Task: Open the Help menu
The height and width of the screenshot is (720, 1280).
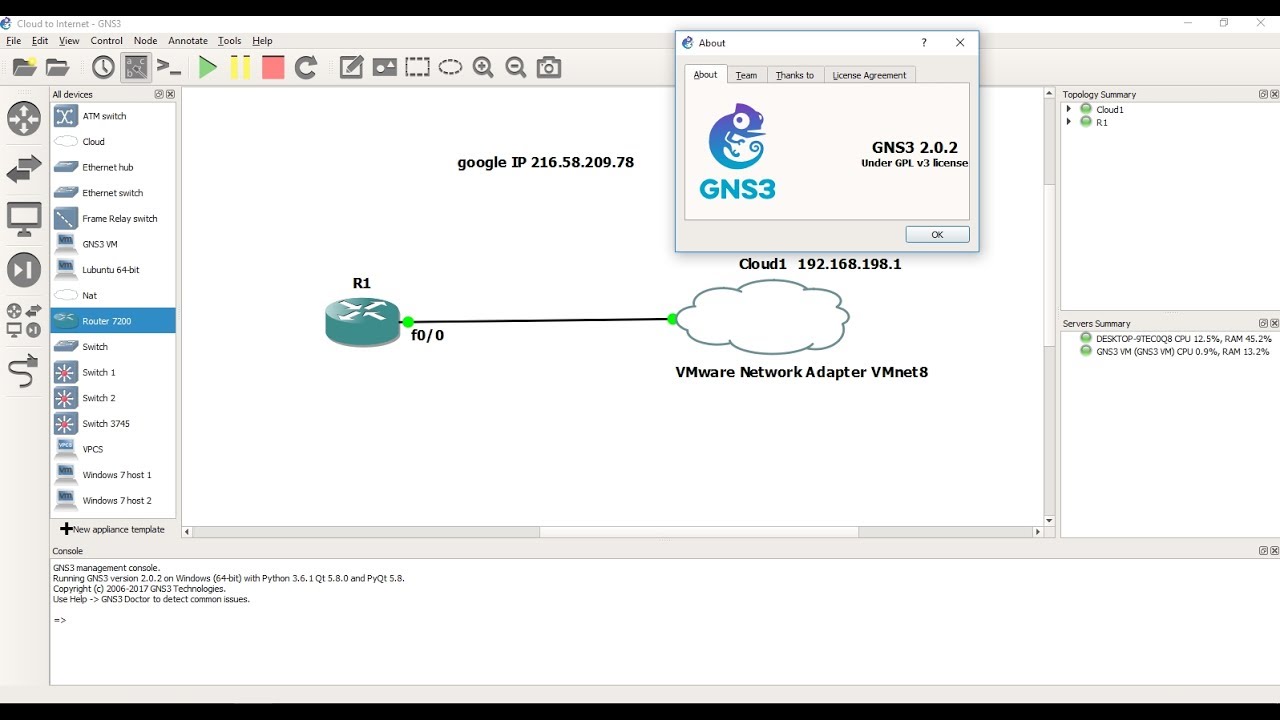Action: point(262,41)
